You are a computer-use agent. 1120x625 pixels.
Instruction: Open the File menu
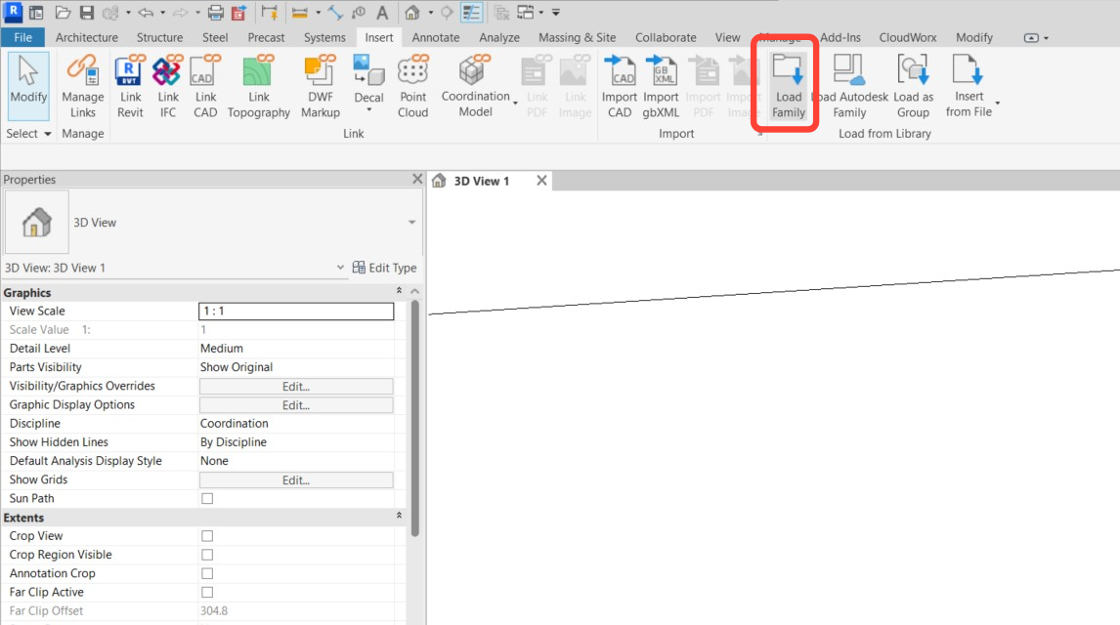pos(23,37)
